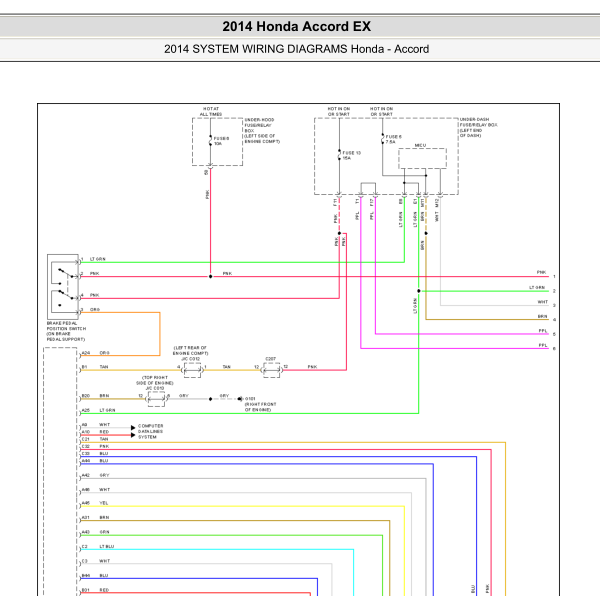Click the 'C3 WHT' connector label
The image size is (600, 596).
pyautogui.click(x=96, y=561)
